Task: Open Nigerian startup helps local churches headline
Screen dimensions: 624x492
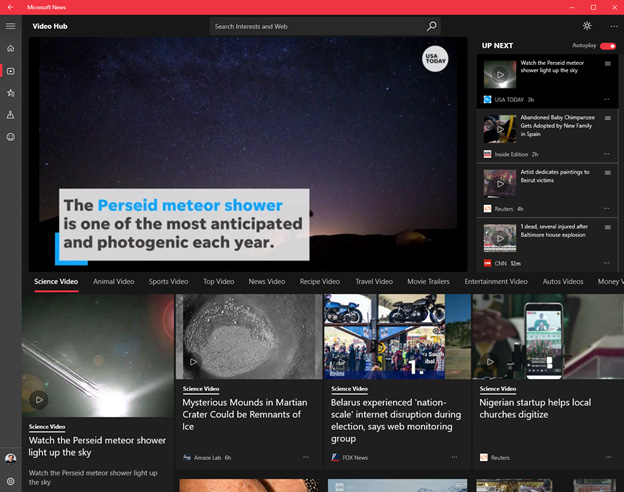Action: tap(535, 408)
